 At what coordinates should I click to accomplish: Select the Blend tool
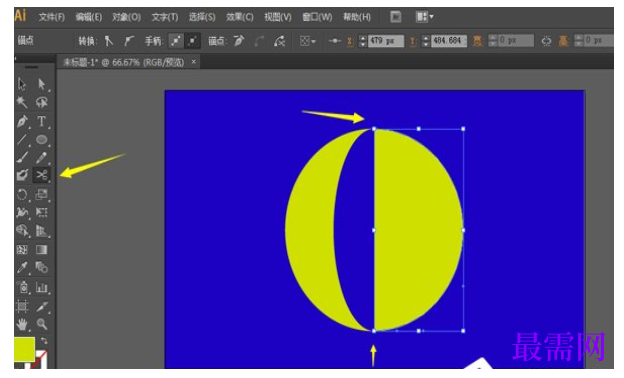42,267
